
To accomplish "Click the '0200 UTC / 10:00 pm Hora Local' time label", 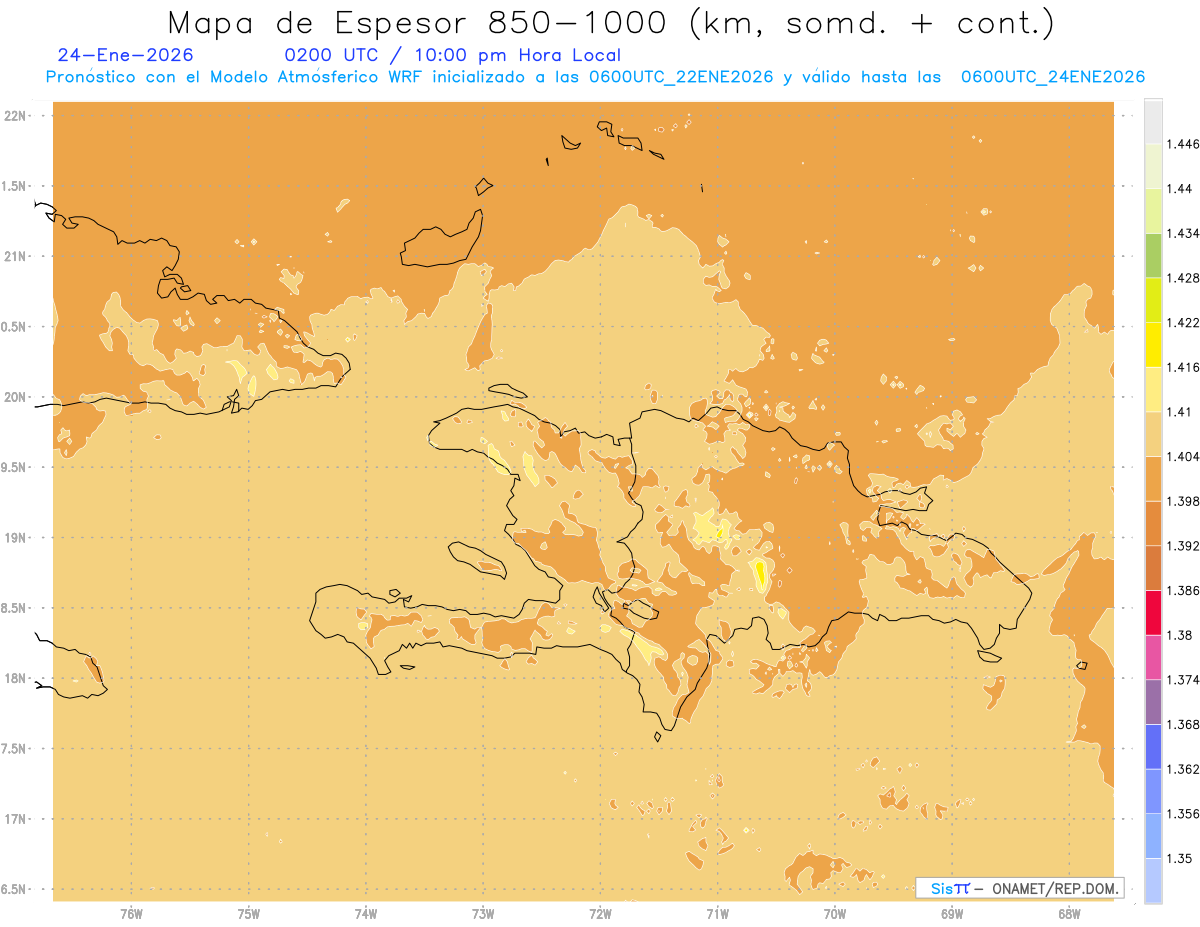I will click(x=453, y=56).
